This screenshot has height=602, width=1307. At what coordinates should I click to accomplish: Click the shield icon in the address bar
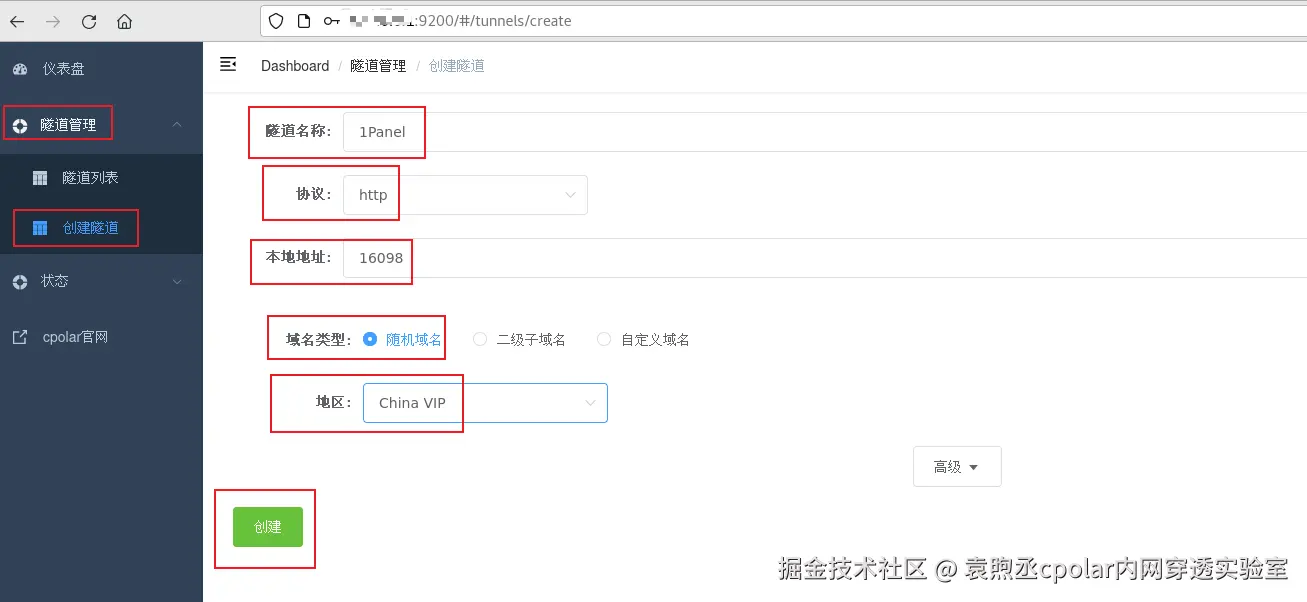277,20
